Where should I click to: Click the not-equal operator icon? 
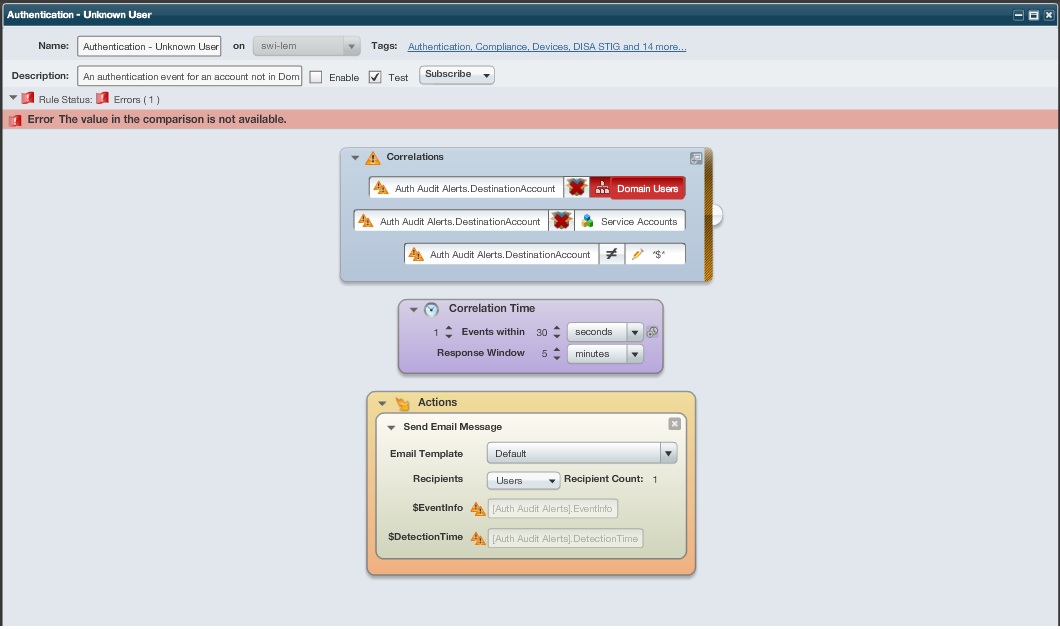point(611,254)
